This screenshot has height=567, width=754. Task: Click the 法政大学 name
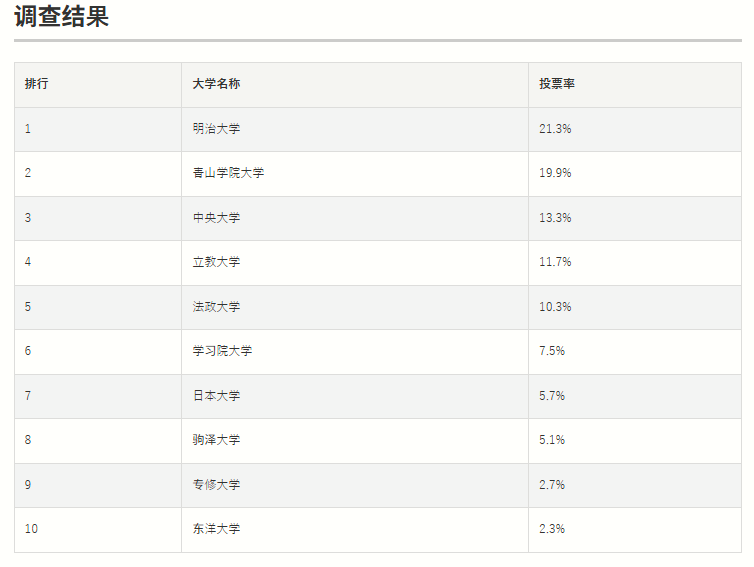[x=216, y=307]
